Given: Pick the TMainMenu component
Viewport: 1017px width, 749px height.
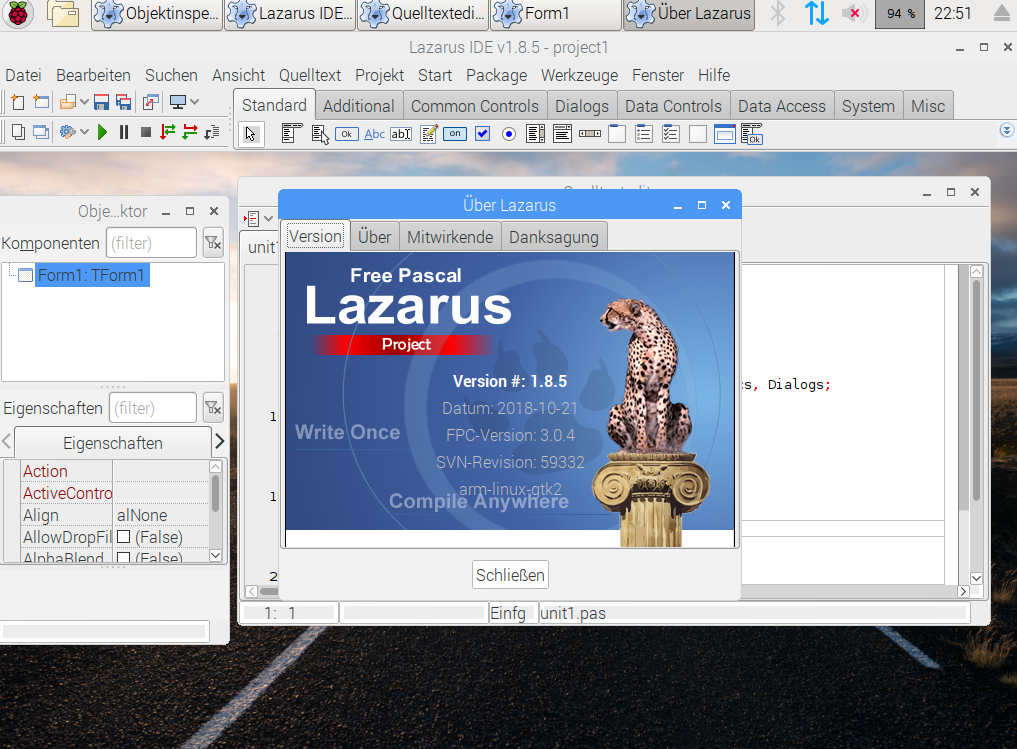Looking at the screenshot, I should pos(292,134).
